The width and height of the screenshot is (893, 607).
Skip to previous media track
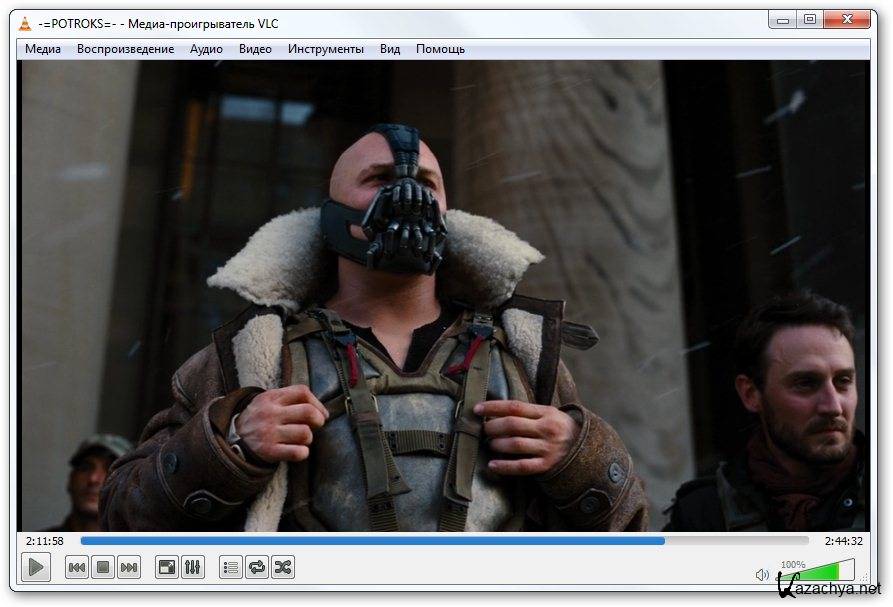click(x=77, y=568)
